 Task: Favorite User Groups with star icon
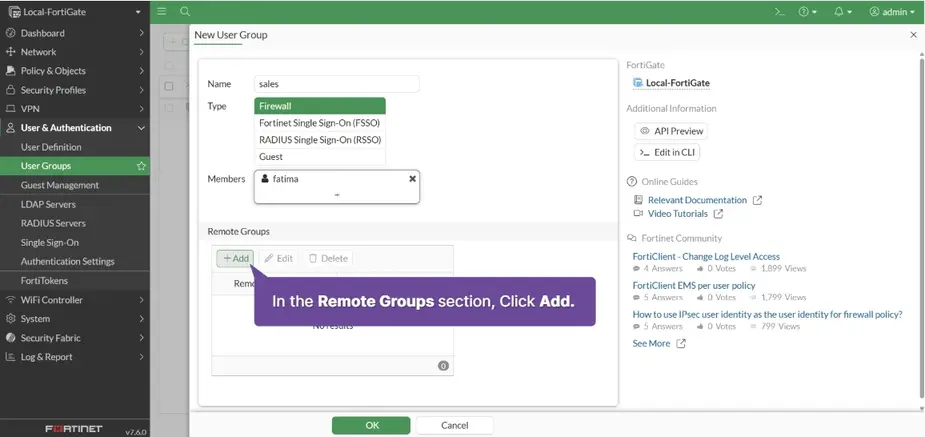click(x=141, y=166)
